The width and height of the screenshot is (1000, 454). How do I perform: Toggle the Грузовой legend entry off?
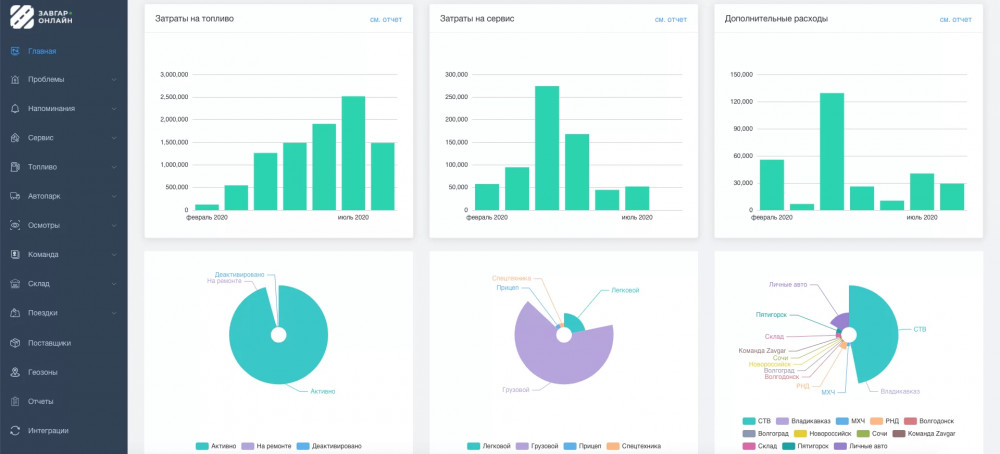coord(536,446)
